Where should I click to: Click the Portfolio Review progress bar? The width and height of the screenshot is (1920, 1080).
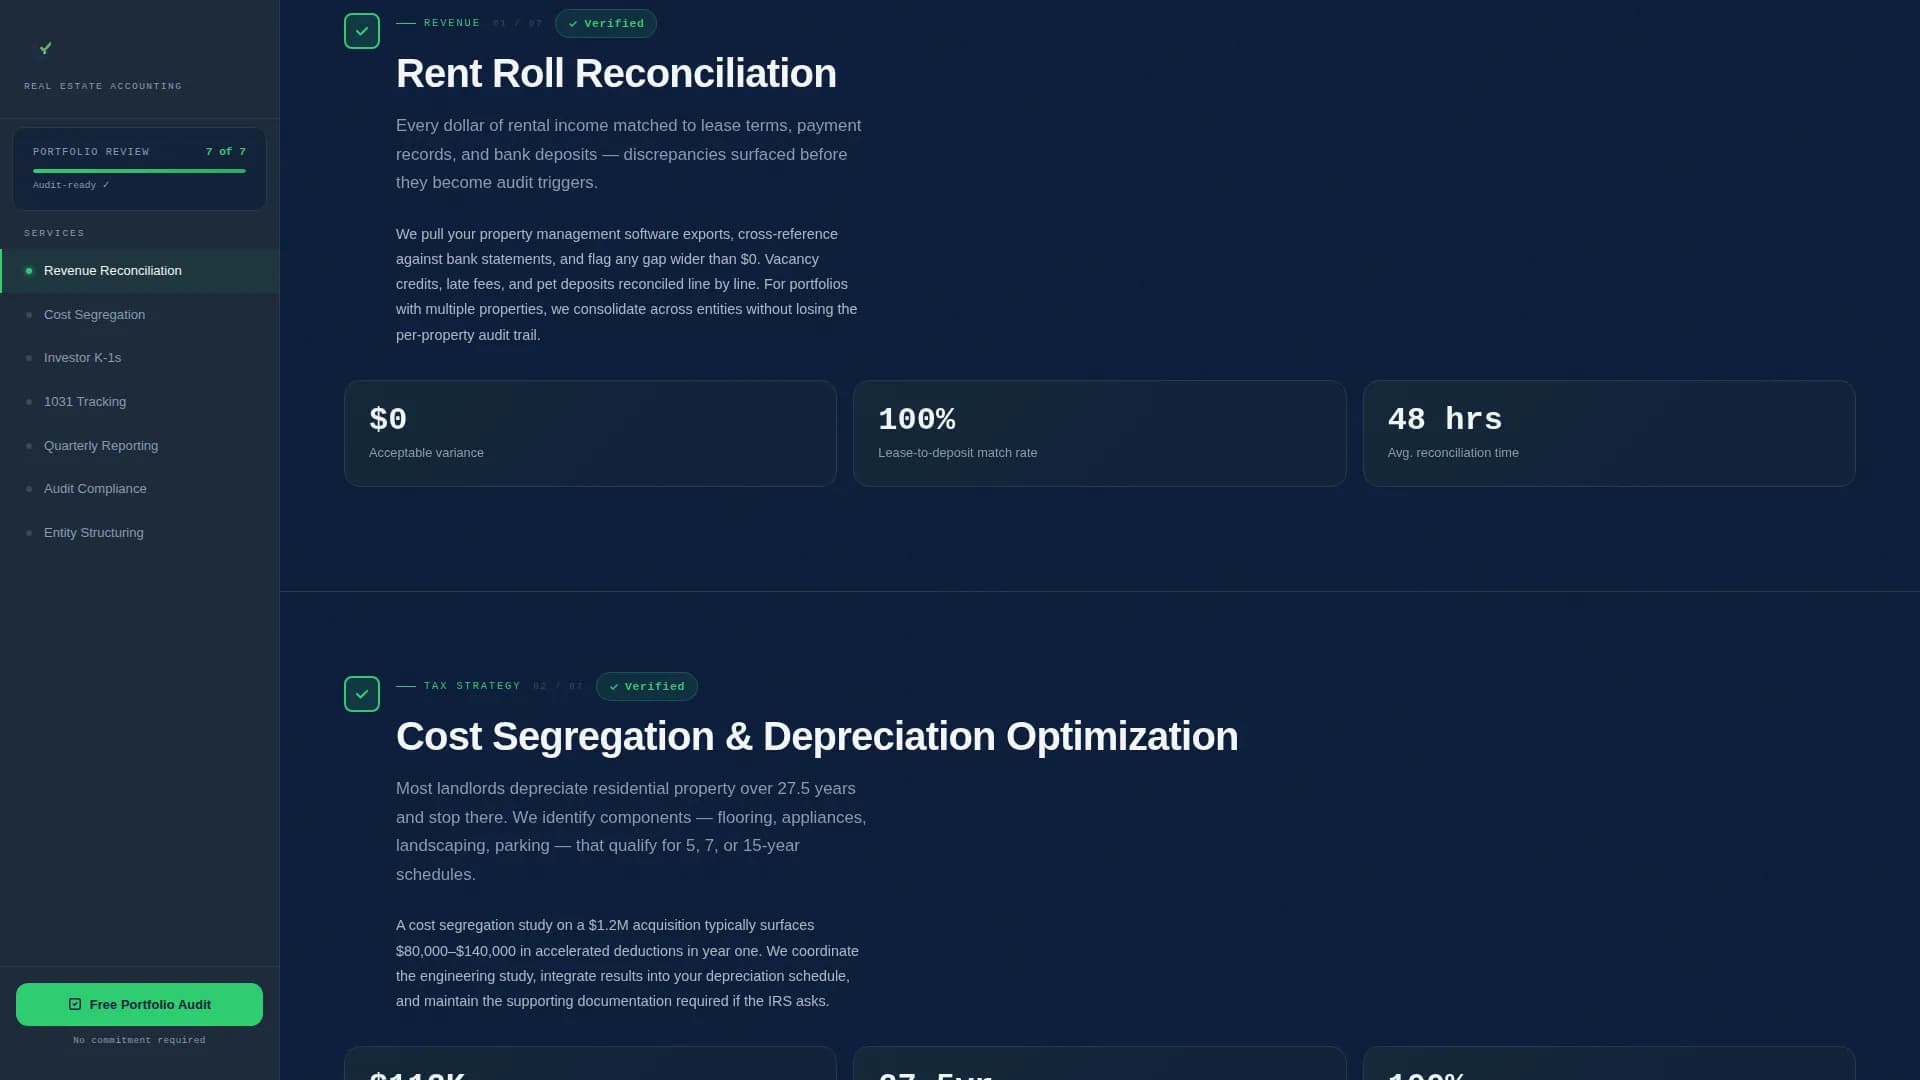click(x=139, y=170)
